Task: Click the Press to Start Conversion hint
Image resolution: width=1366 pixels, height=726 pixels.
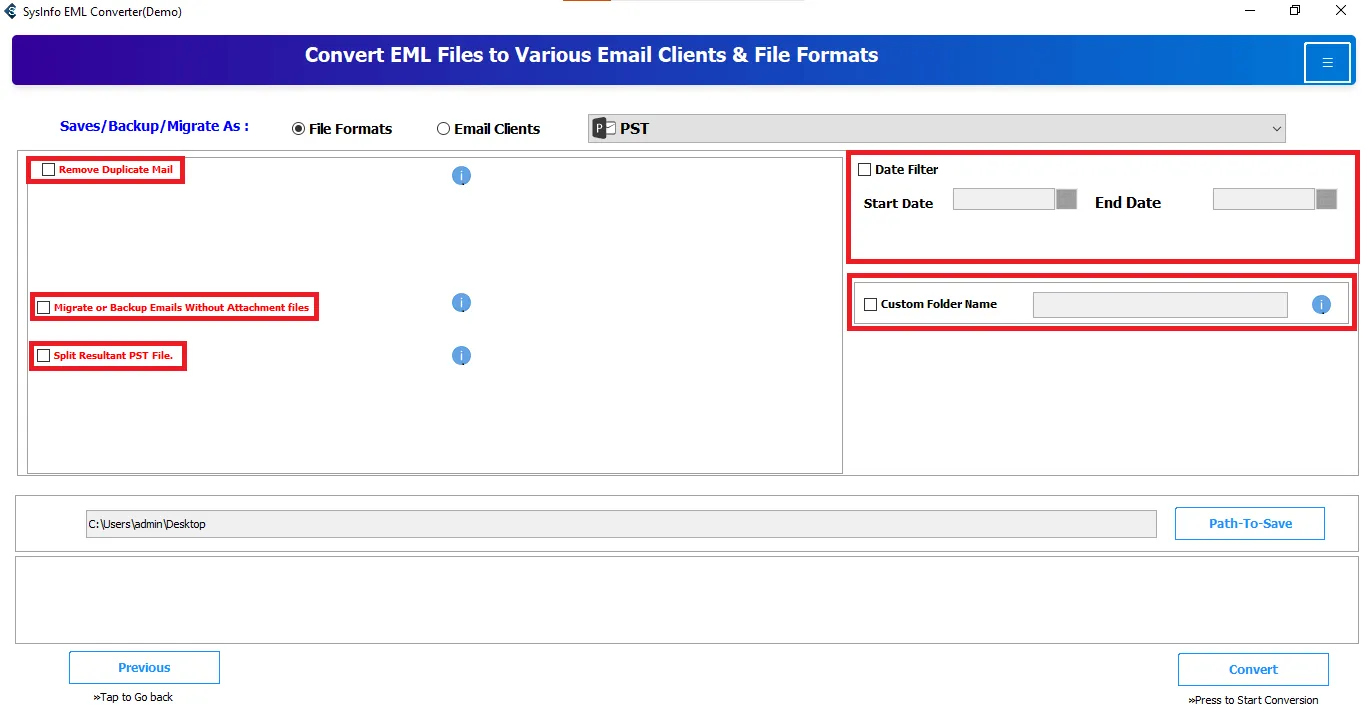Action: [1253, 700]
